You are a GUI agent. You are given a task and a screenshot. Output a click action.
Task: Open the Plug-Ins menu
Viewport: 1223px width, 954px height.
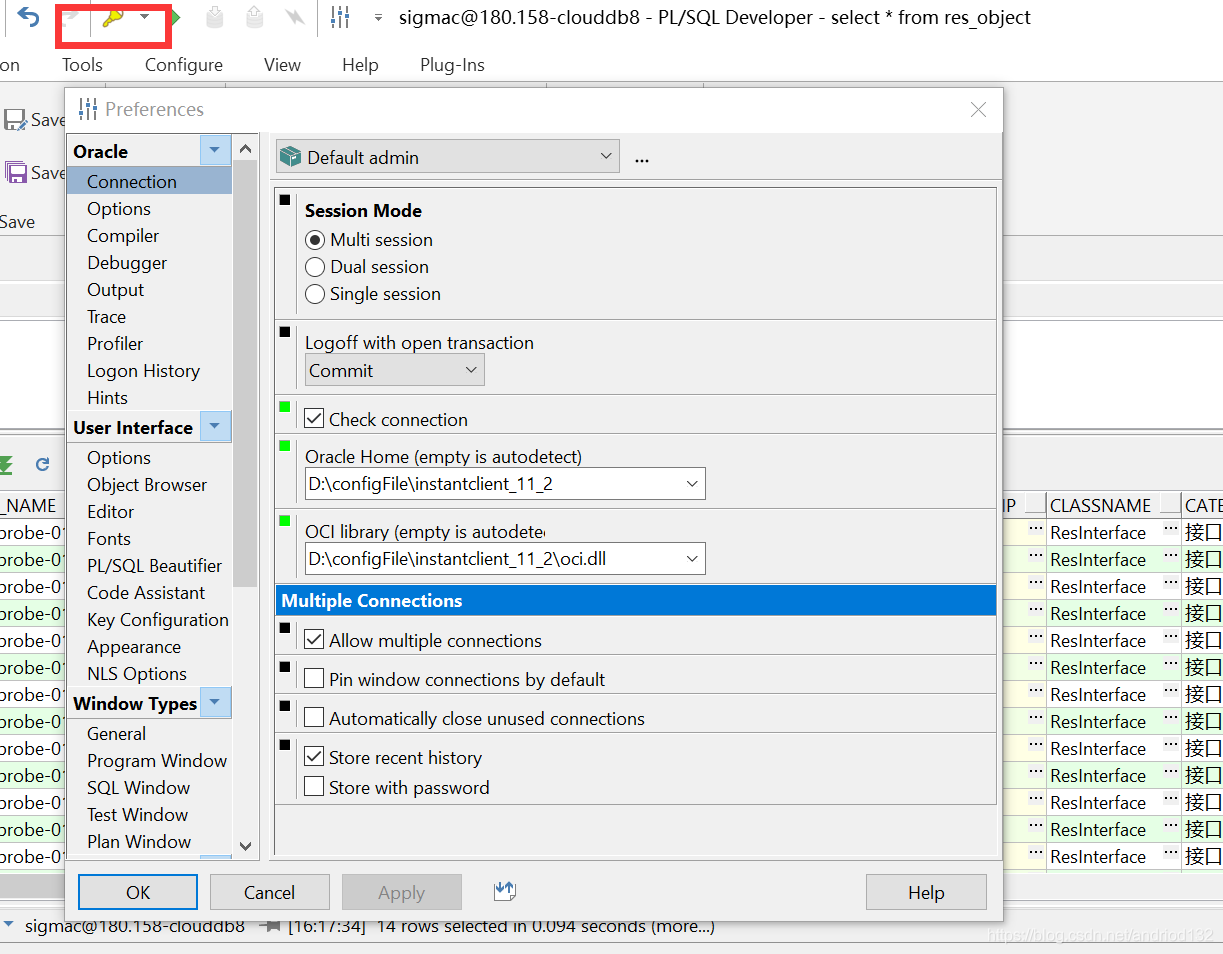452,65
